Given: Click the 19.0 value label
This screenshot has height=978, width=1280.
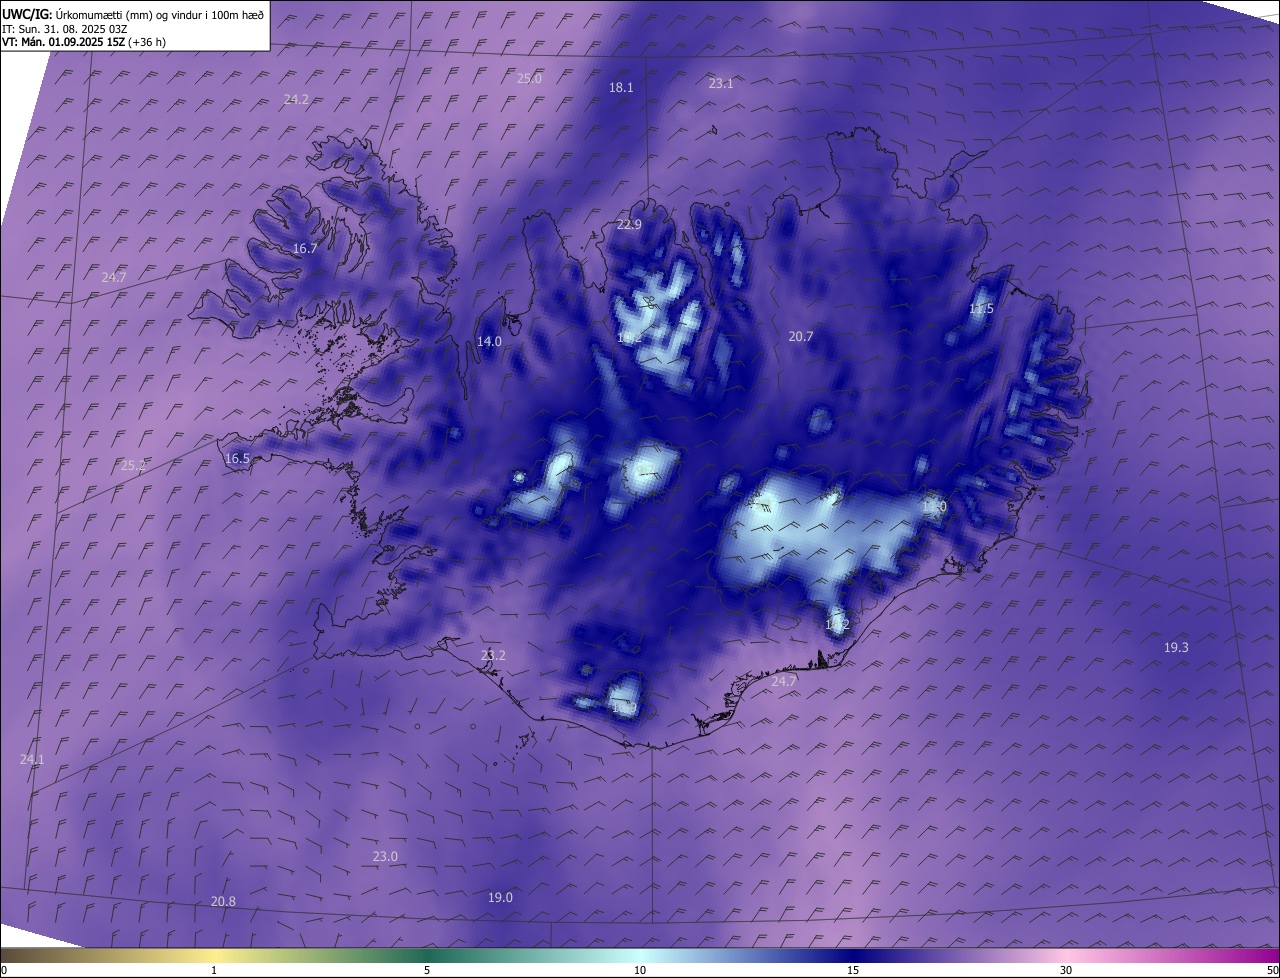Looking at the screenshot, I should 500,897.
